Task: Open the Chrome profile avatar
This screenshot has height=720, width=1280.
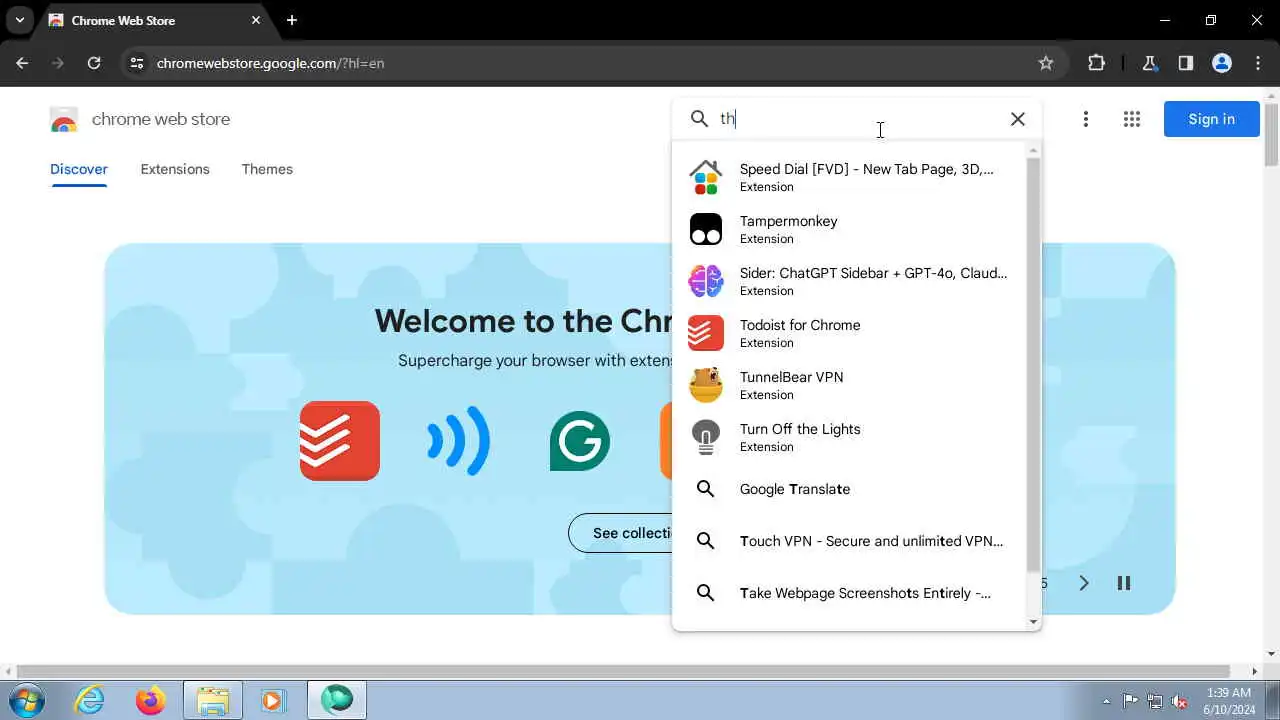Action: 1222,63
